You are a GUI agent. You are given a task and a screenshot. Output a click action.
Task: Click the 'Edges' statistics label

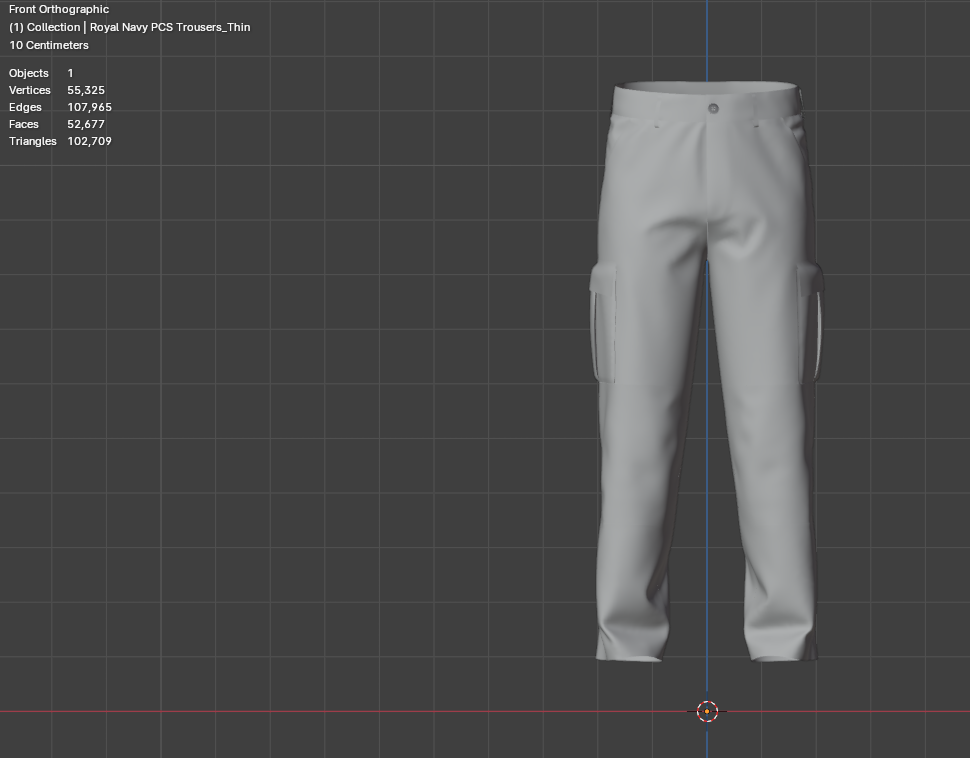pyautogui.click(x=25, y=107)
